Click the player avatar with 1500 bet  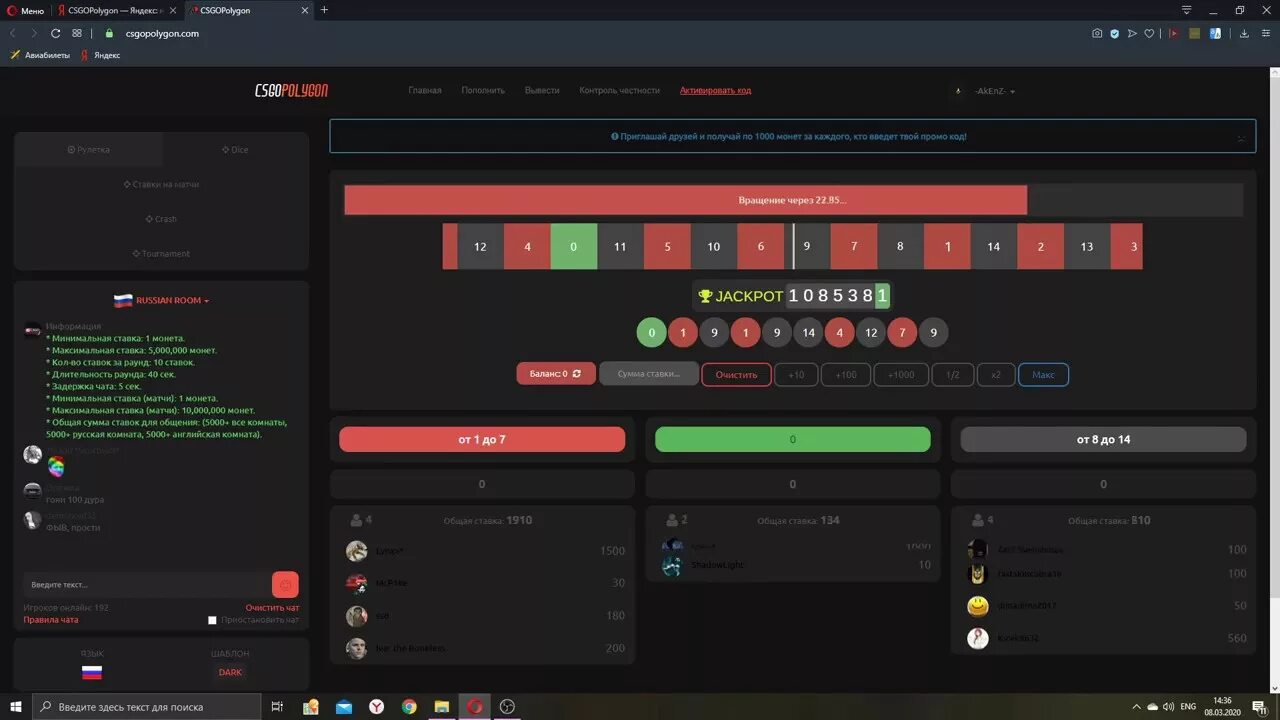[x=357, y=551]
